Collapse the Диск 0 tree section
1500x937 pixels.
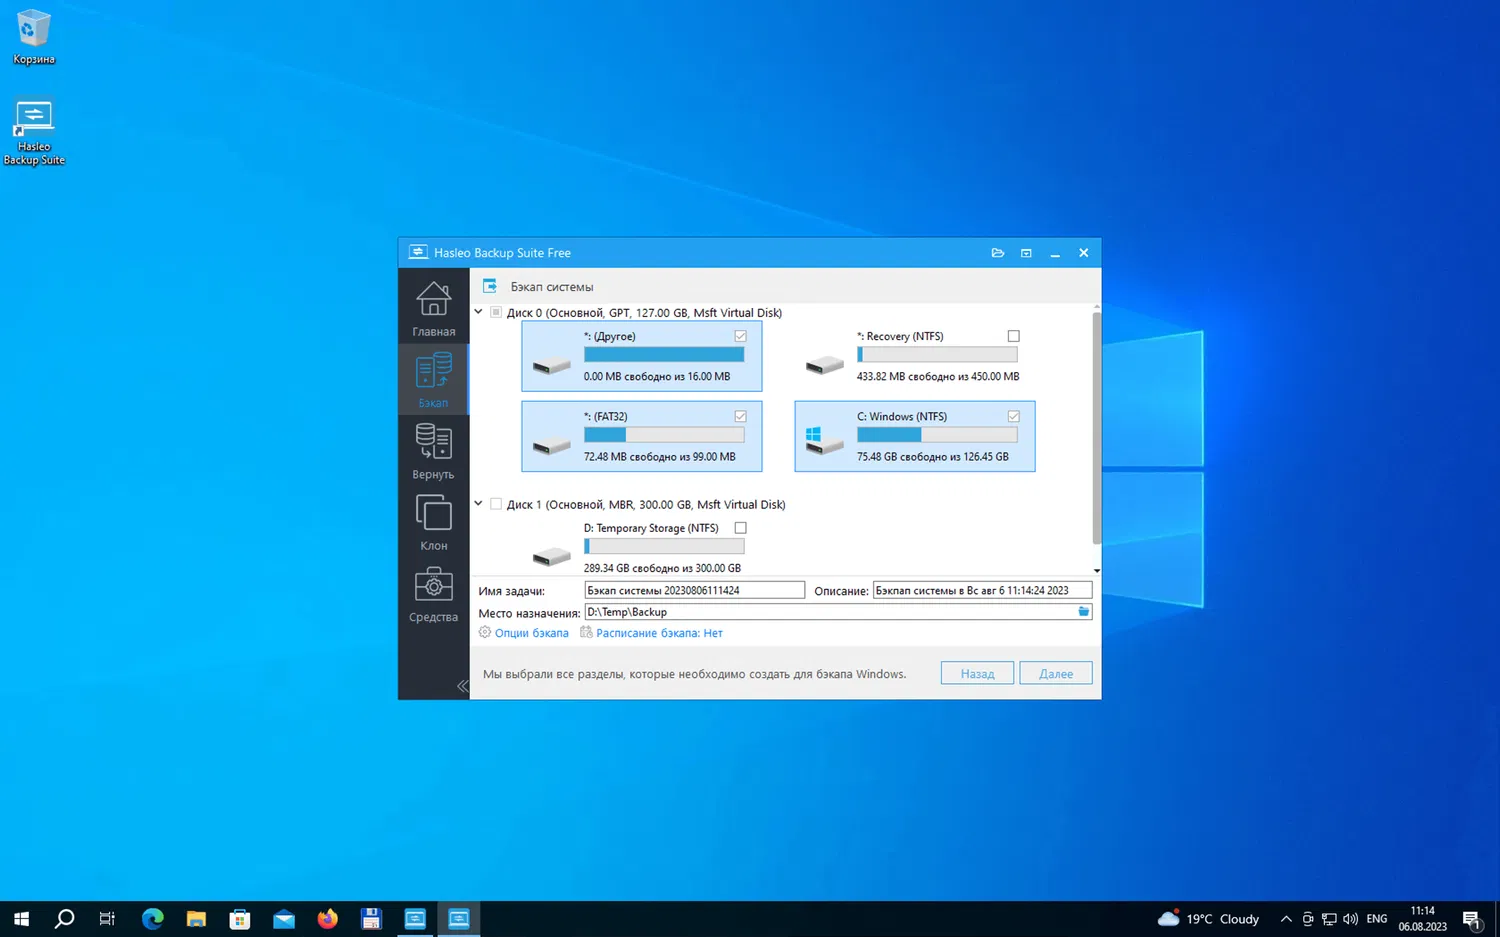pos(479,312)
